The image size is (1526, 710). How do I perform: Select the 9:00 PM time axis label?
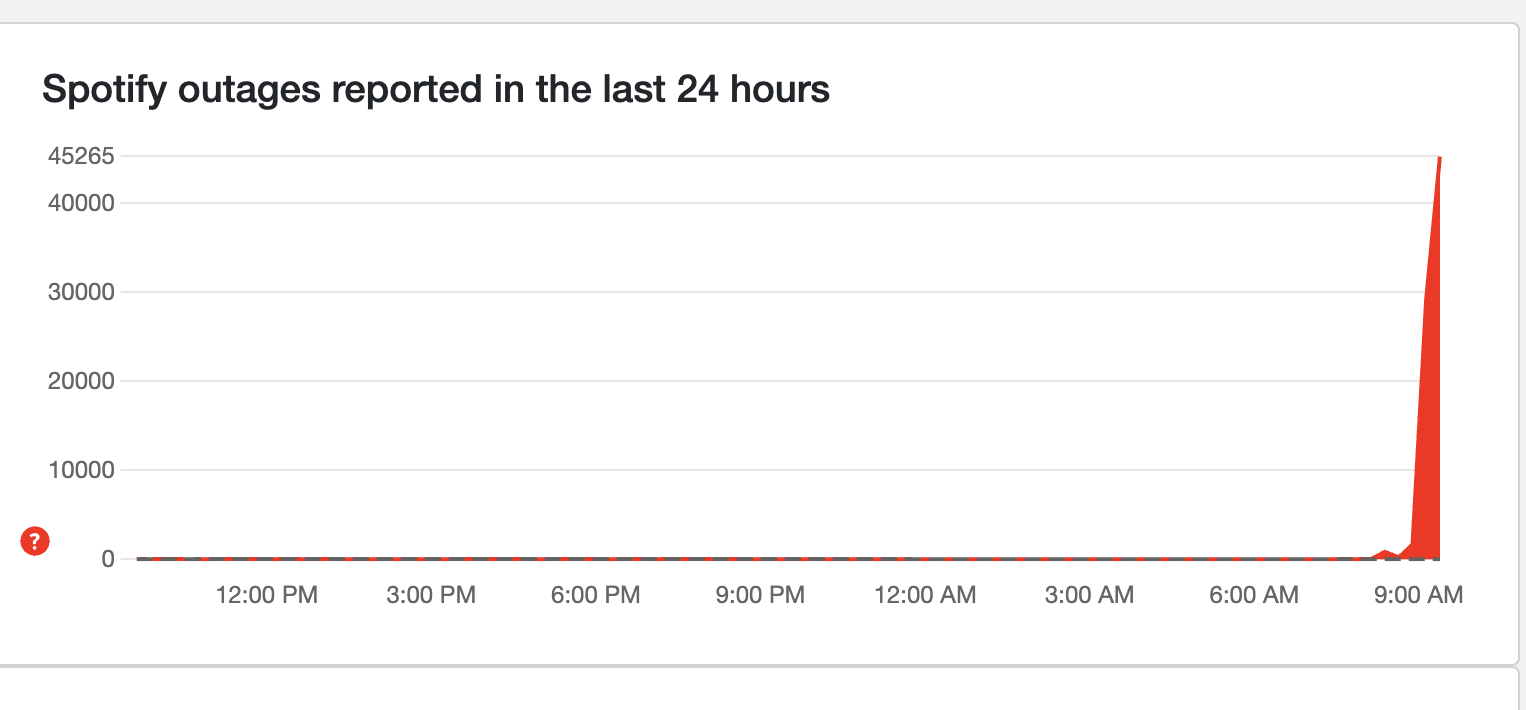[760, 596]
